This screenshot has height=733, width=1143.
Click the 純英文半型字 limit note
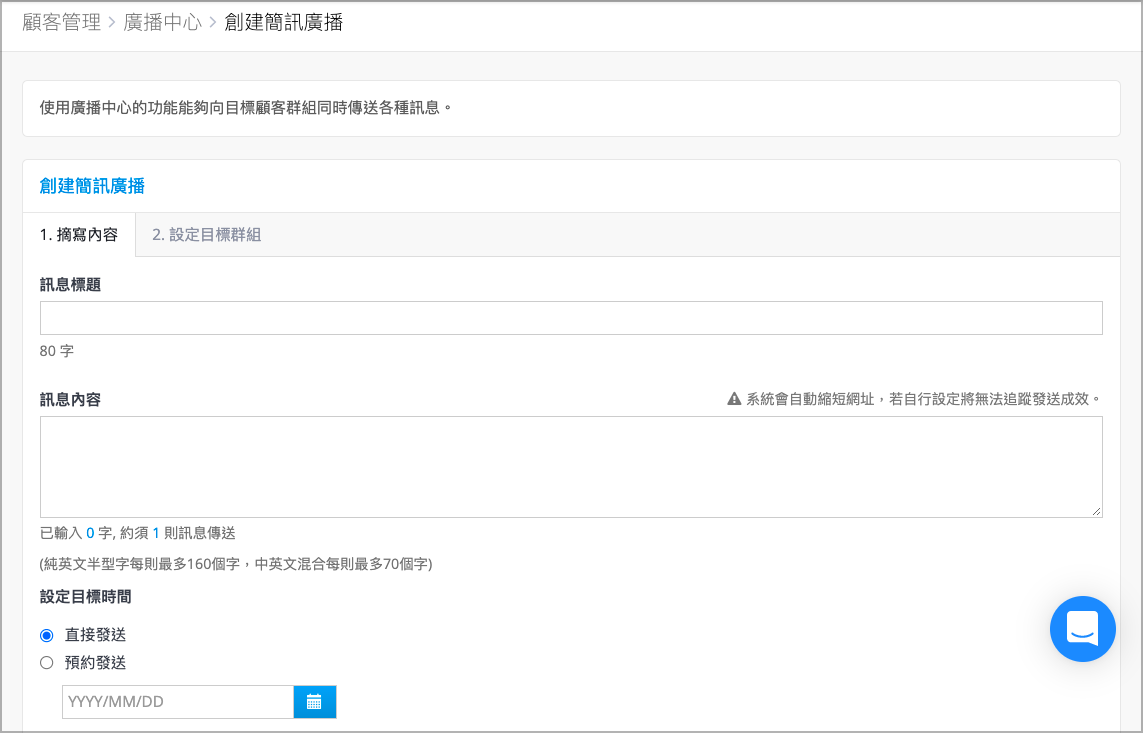click(x=236, y=564)
